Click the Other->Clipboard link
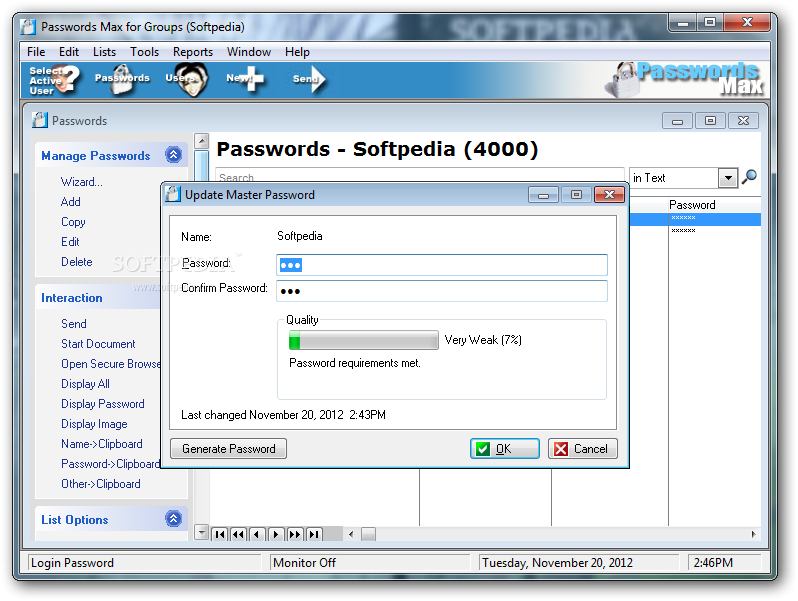This screenshot has height=601, width=798. 101,483
